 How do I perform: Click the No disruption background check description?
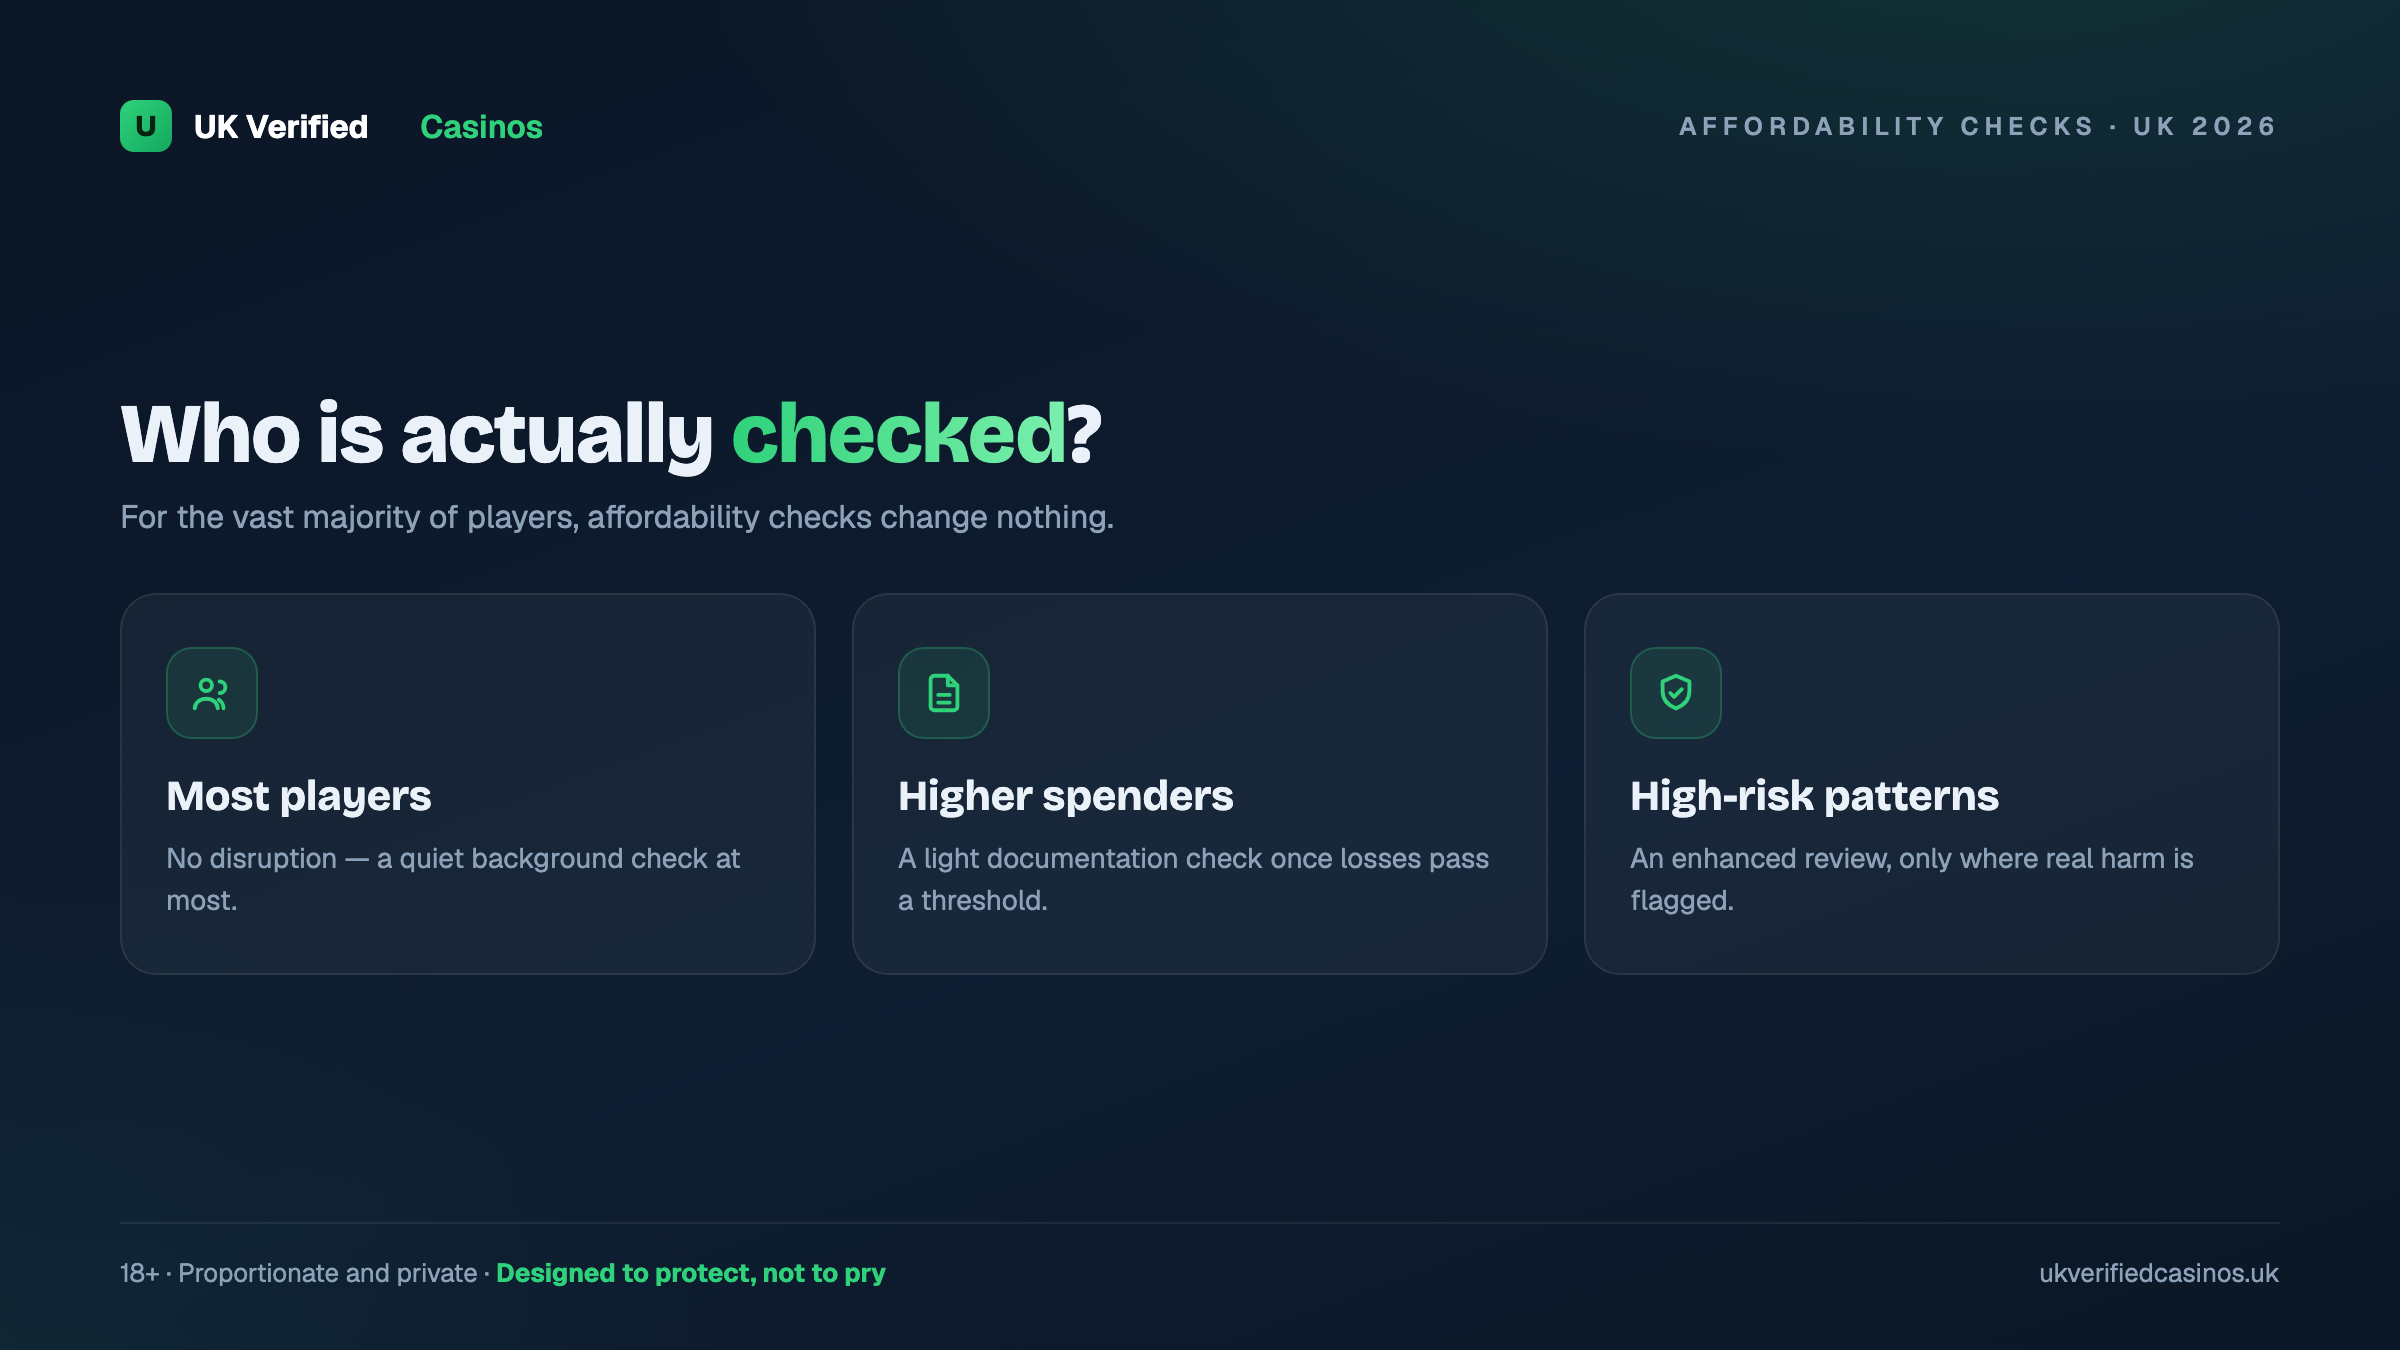pyautogui.click(x=453, y=879)
